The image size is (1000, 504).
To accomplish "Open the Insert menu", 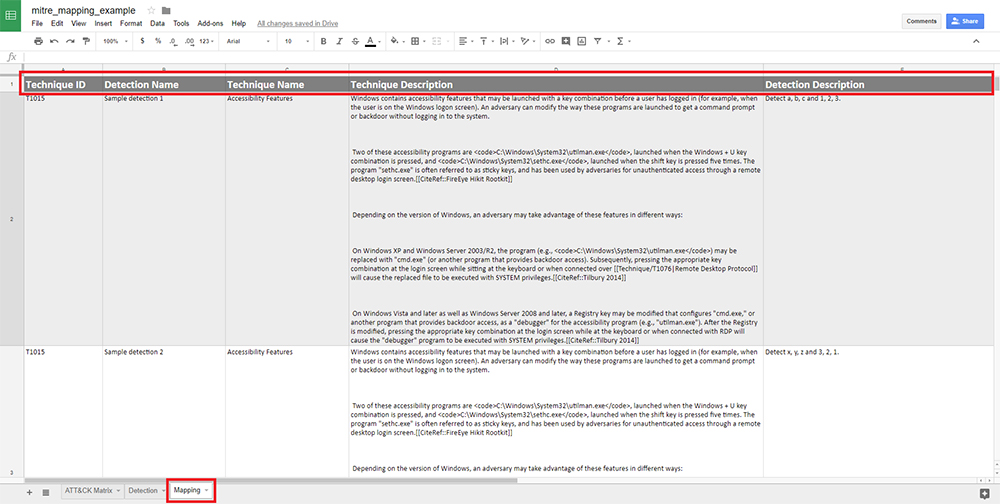I will point(103,24).
